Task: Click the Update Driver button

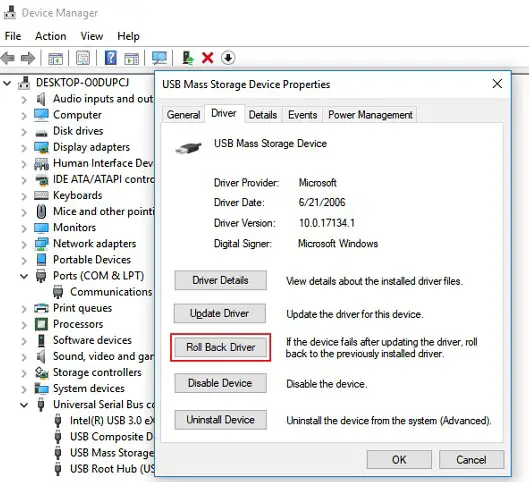Action: click(x=220, y=313)
